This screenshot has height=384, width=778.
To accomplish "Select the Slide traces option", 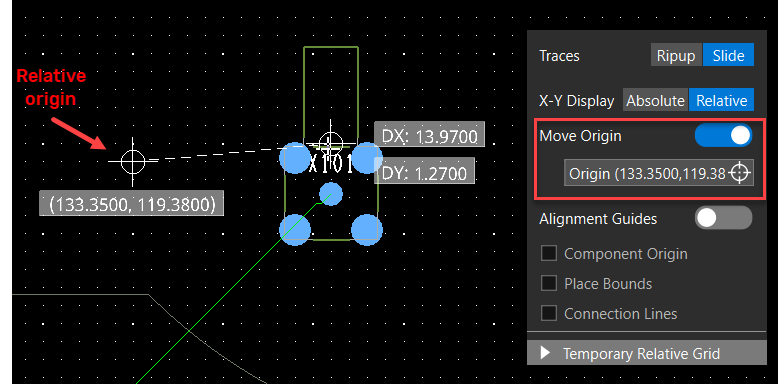I will click(x=728, y=56).
